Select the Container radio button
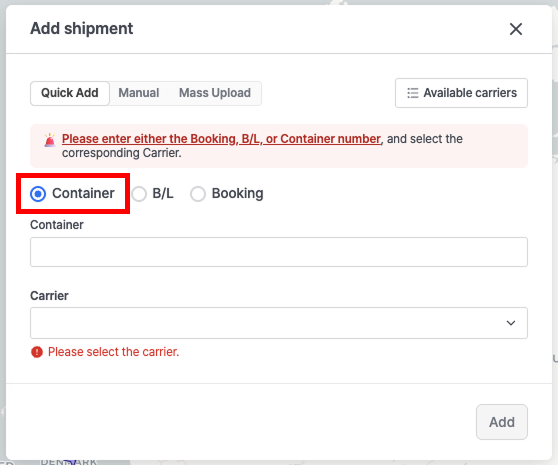 [38, 194]
